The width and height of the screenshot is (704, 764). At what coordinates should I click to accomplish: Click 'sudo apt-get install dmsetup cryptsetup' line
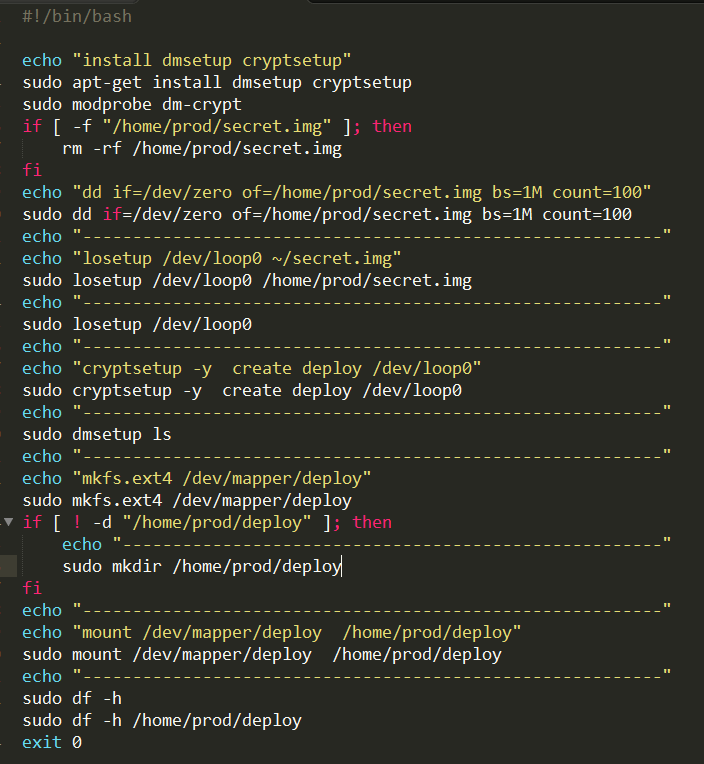tap(217, 82)
